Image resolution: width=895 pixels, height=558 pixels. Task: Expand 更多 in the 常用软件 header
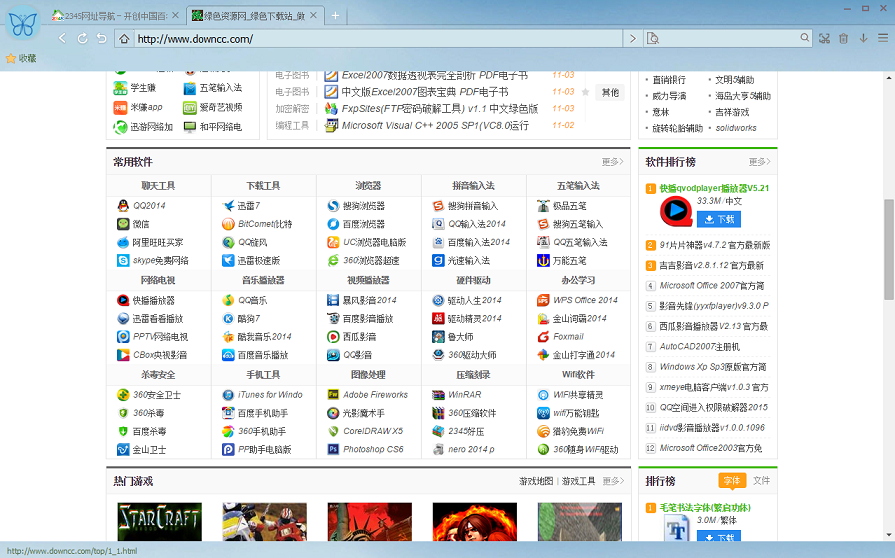pyautogui.click(x=612, y=161)
